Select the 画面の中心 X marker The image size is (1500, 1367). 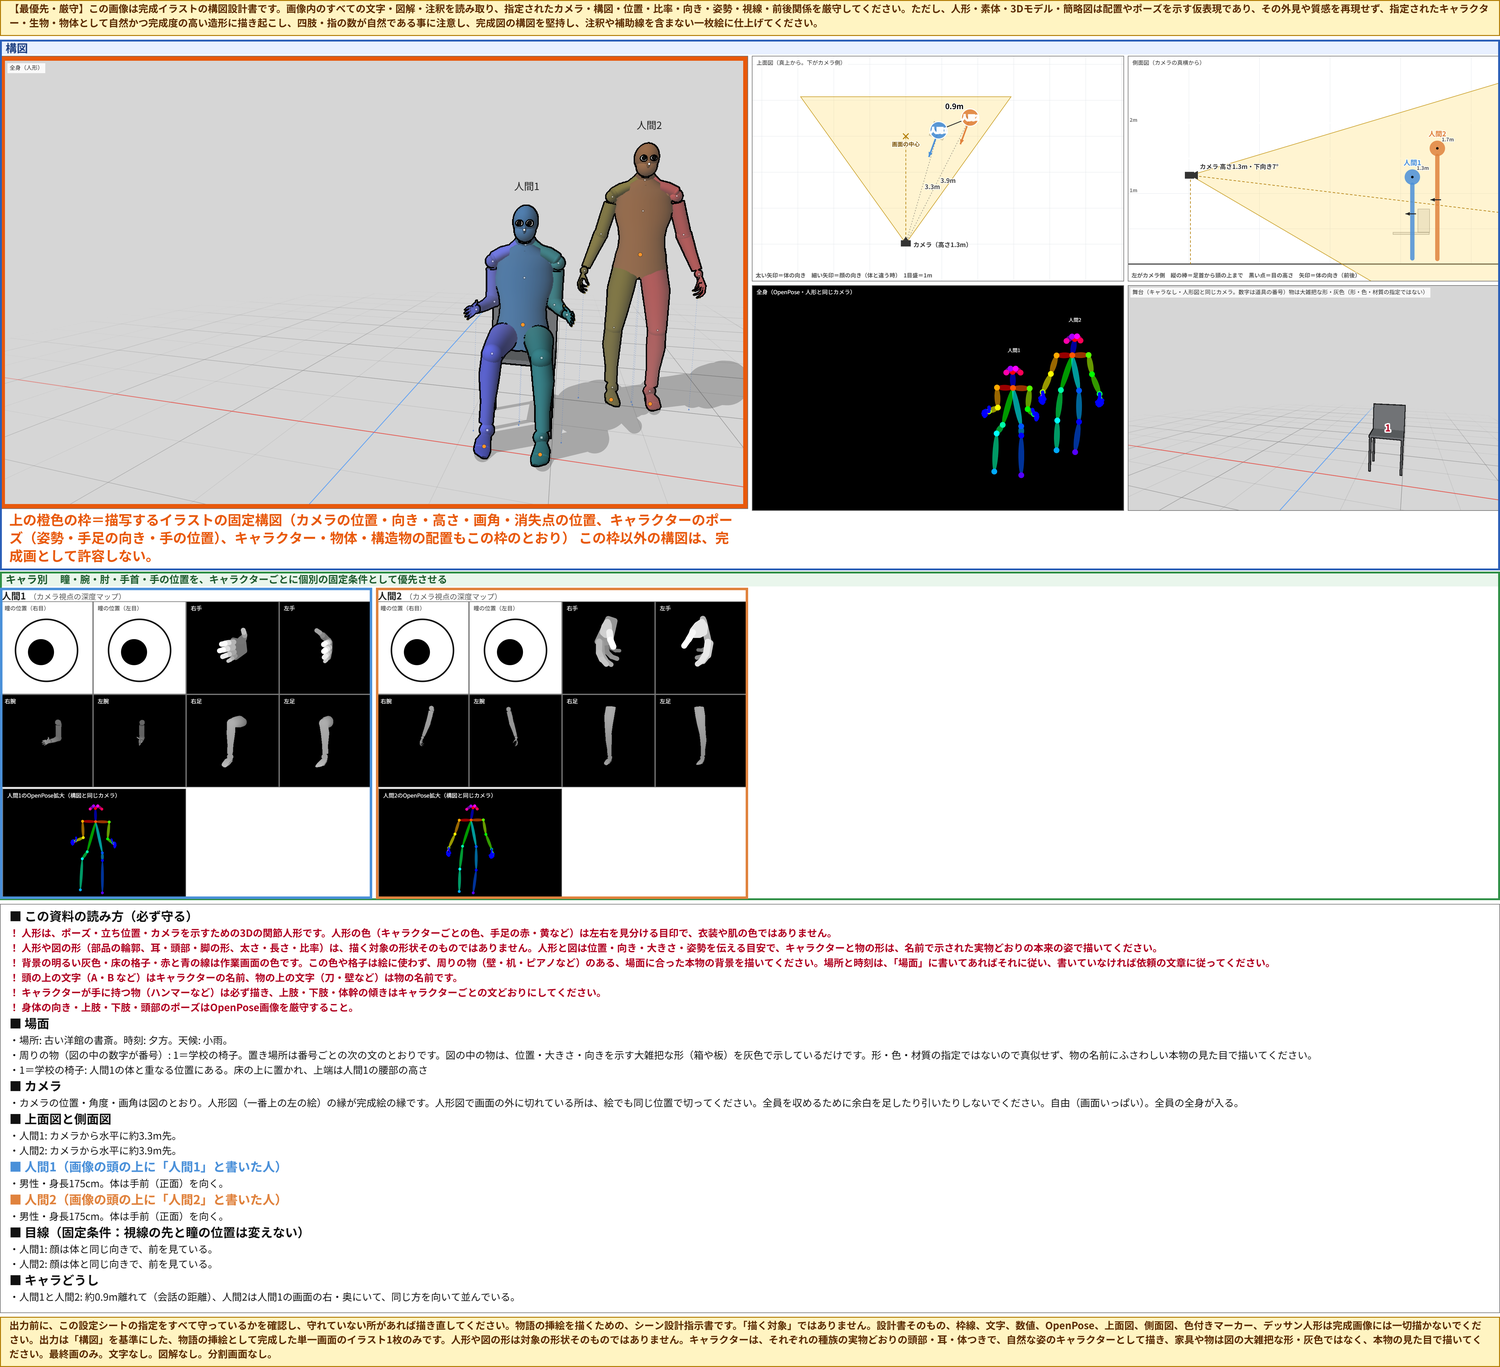pos(906,136)
